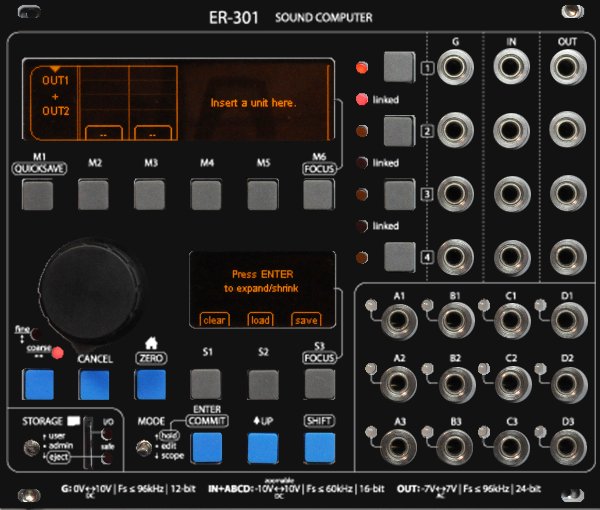Screen dimensions: 600x510
Task: Click the A1 input jack
Action: [399, 321]
